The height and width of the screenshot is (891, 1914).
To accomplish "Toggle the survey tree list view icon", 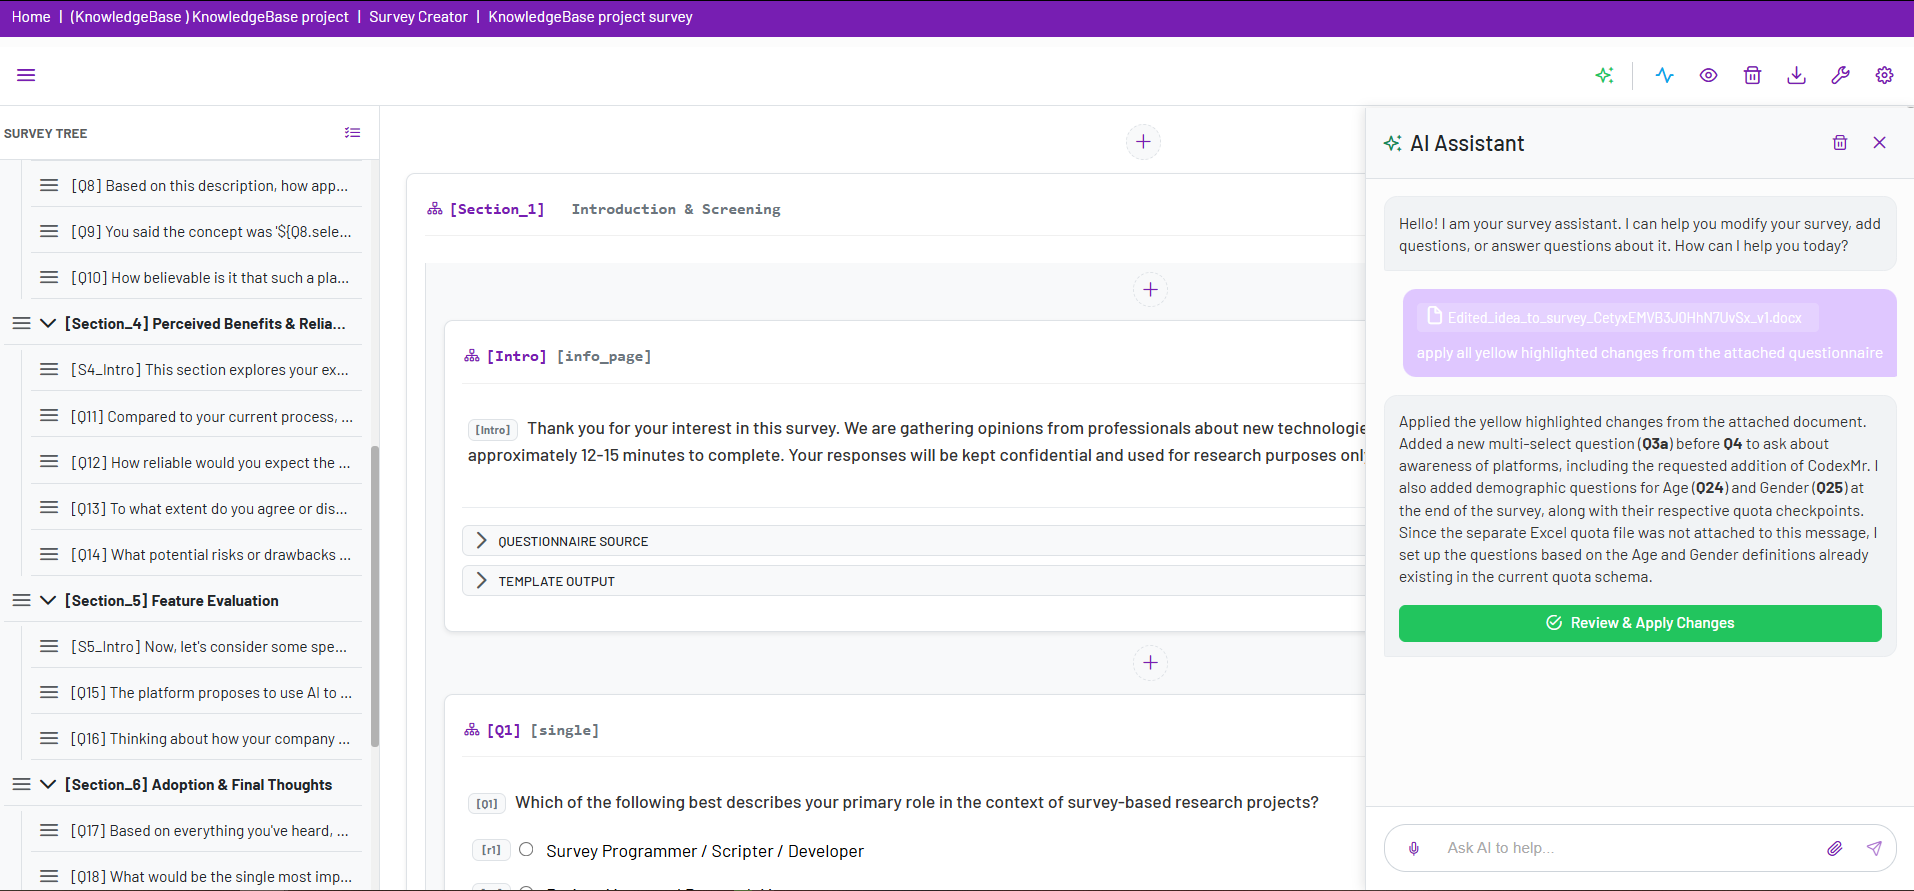I will click(x=352, y=133).
